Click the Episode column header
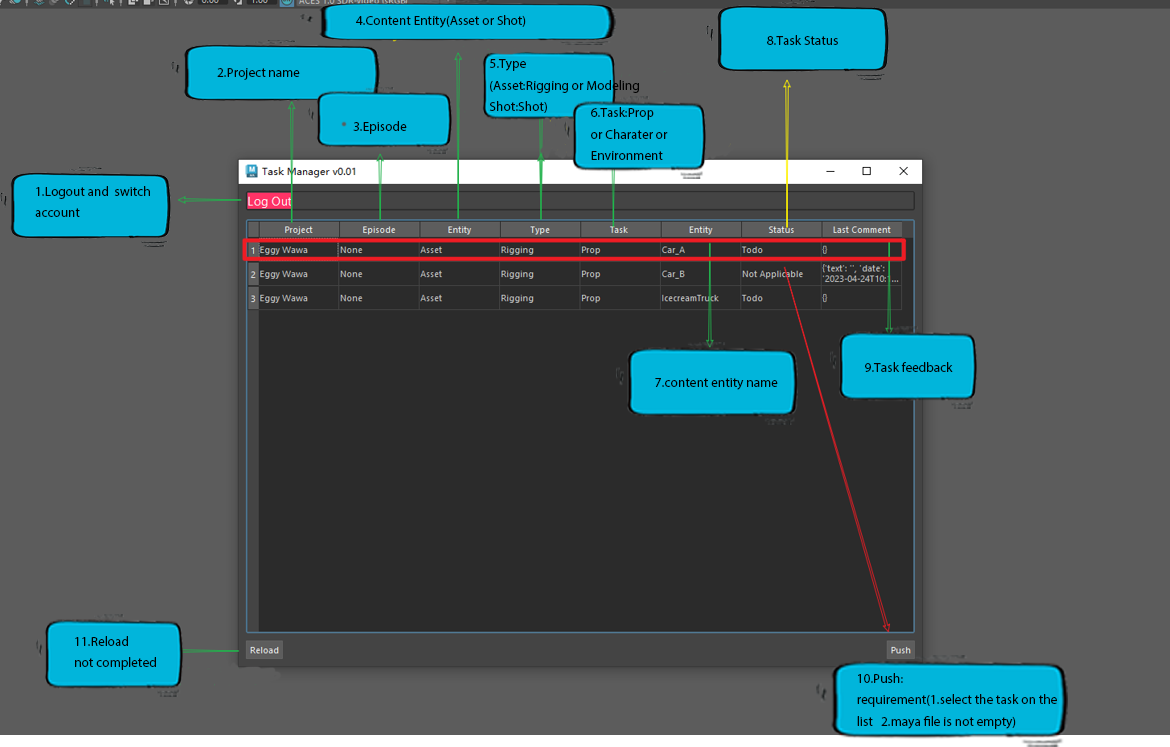Viewport: 1170px width, 747px height. pyautogui.click(x=379, y=230)
